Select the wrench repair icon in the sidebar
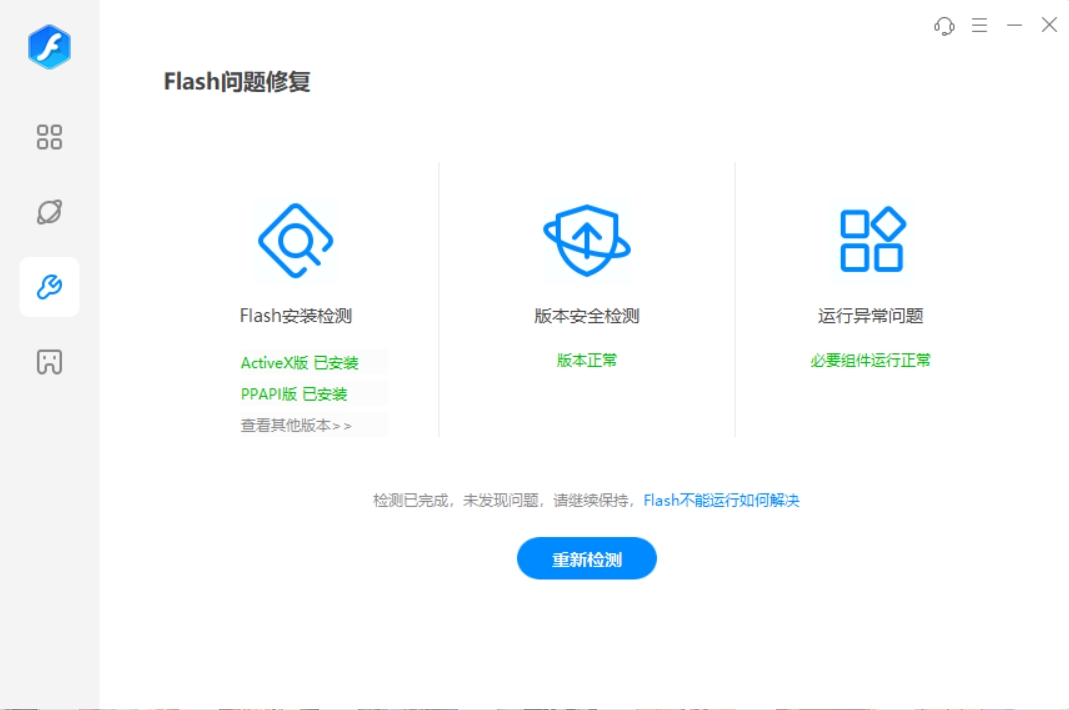Screen dimensions: 1069x710 tap(49, 287)
